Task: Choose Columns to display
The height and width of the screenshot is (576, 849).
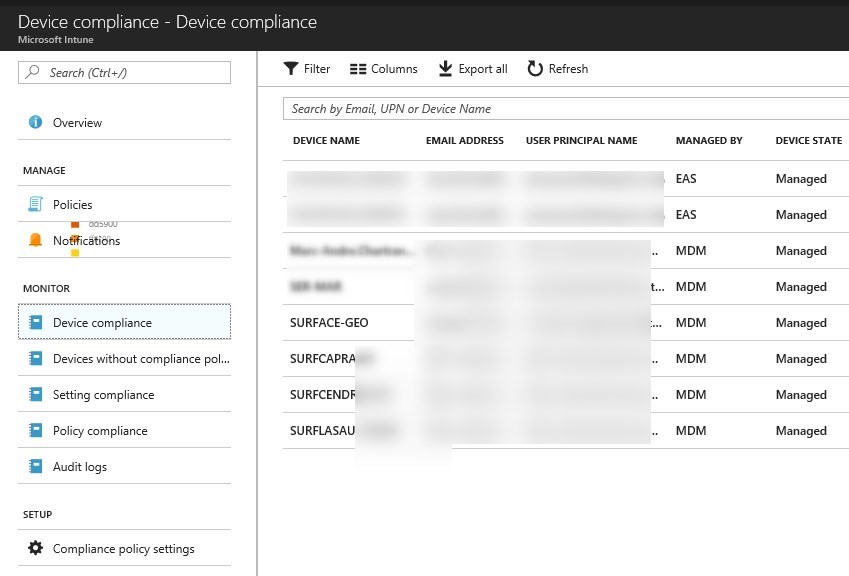Action: [383, 69]
